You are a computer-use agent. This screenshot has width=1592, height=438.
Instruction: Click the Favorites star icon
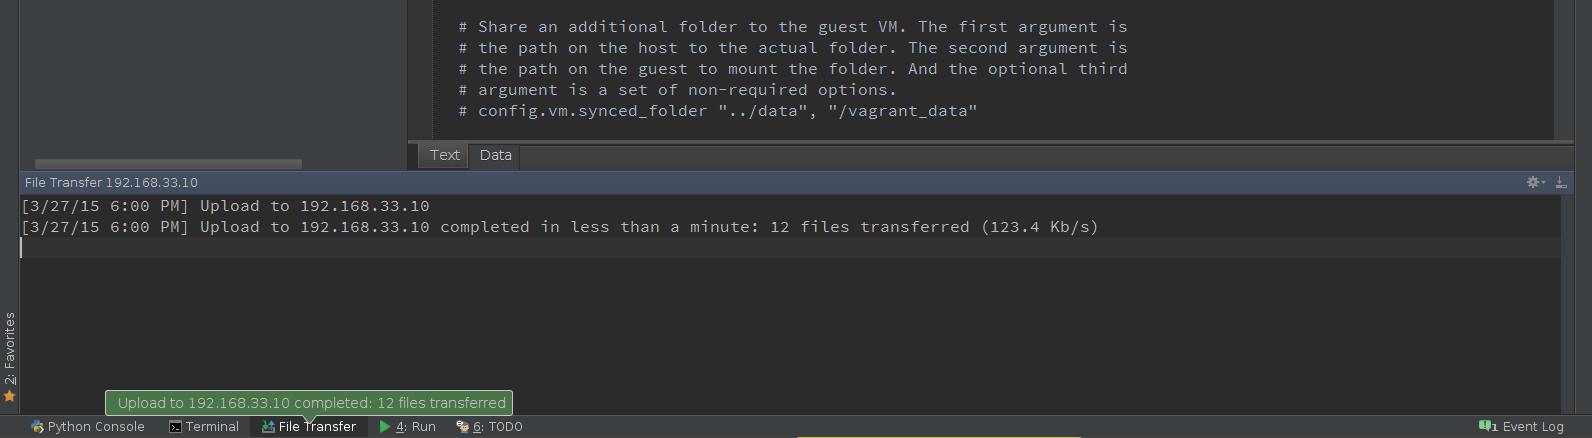[x=10, y=396]
